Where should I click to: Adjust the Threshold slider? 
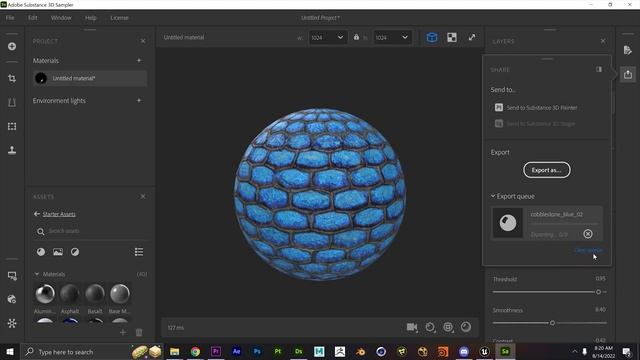pos(549,292)
